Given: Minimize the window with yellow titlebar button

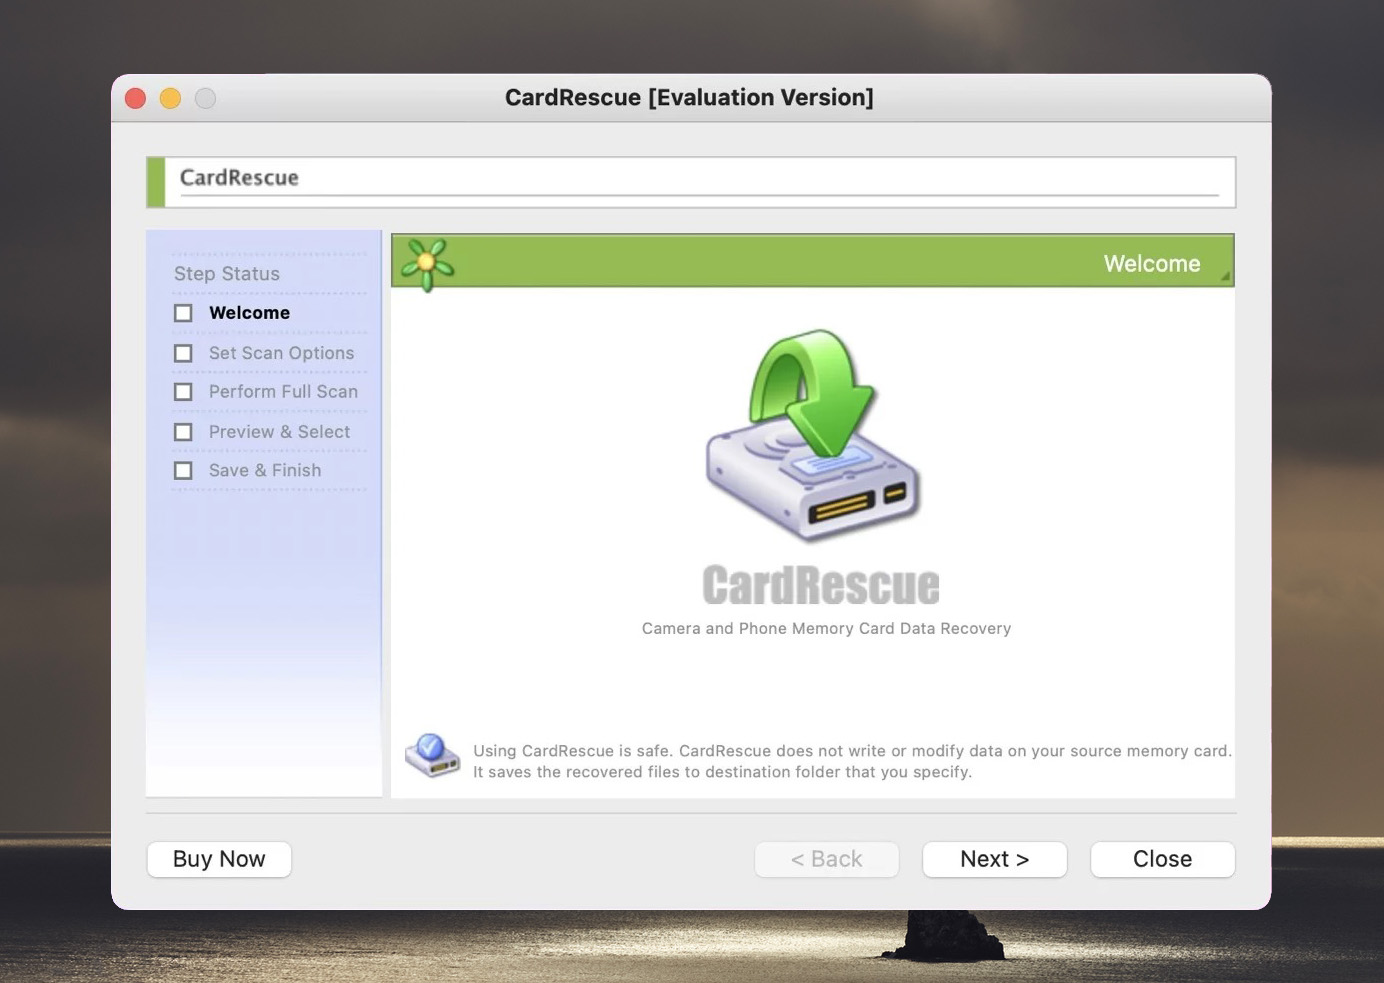Looking at the screenshot, I should [171, 98].
